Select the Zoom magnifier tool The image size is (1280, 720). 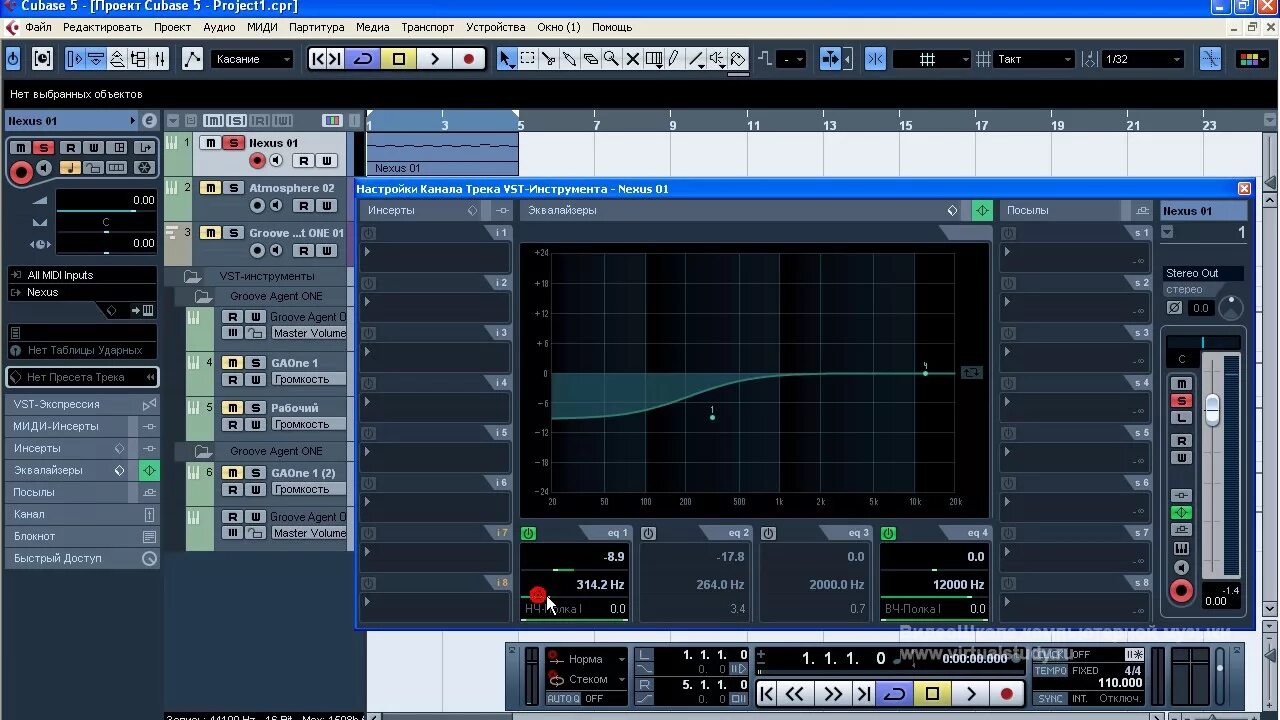coord(611,59)
